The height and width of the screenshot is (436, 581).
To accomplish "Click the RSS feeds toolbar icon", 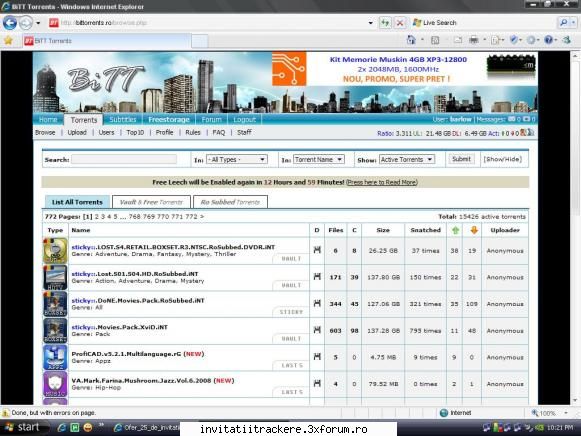I will [435, 40].
